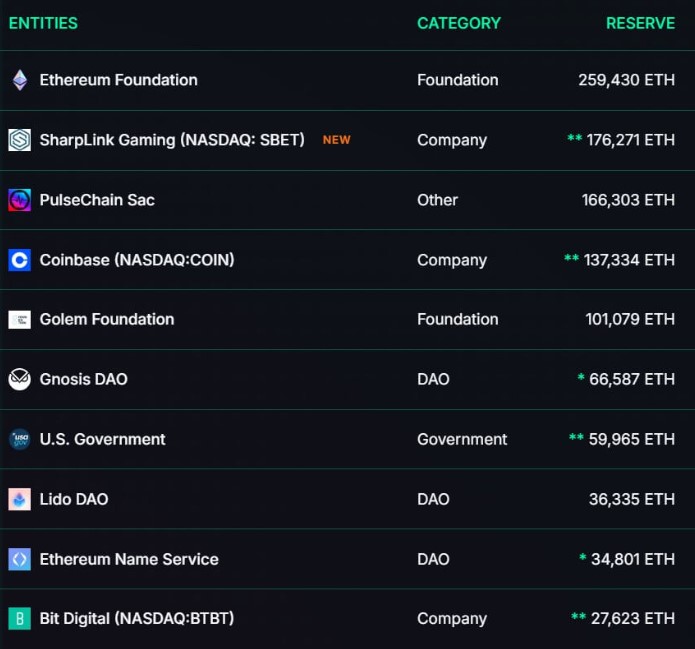Select the 176,271 ETH reserve value
The height and width of the screenshot is (649, 695).
click(631, 140)
